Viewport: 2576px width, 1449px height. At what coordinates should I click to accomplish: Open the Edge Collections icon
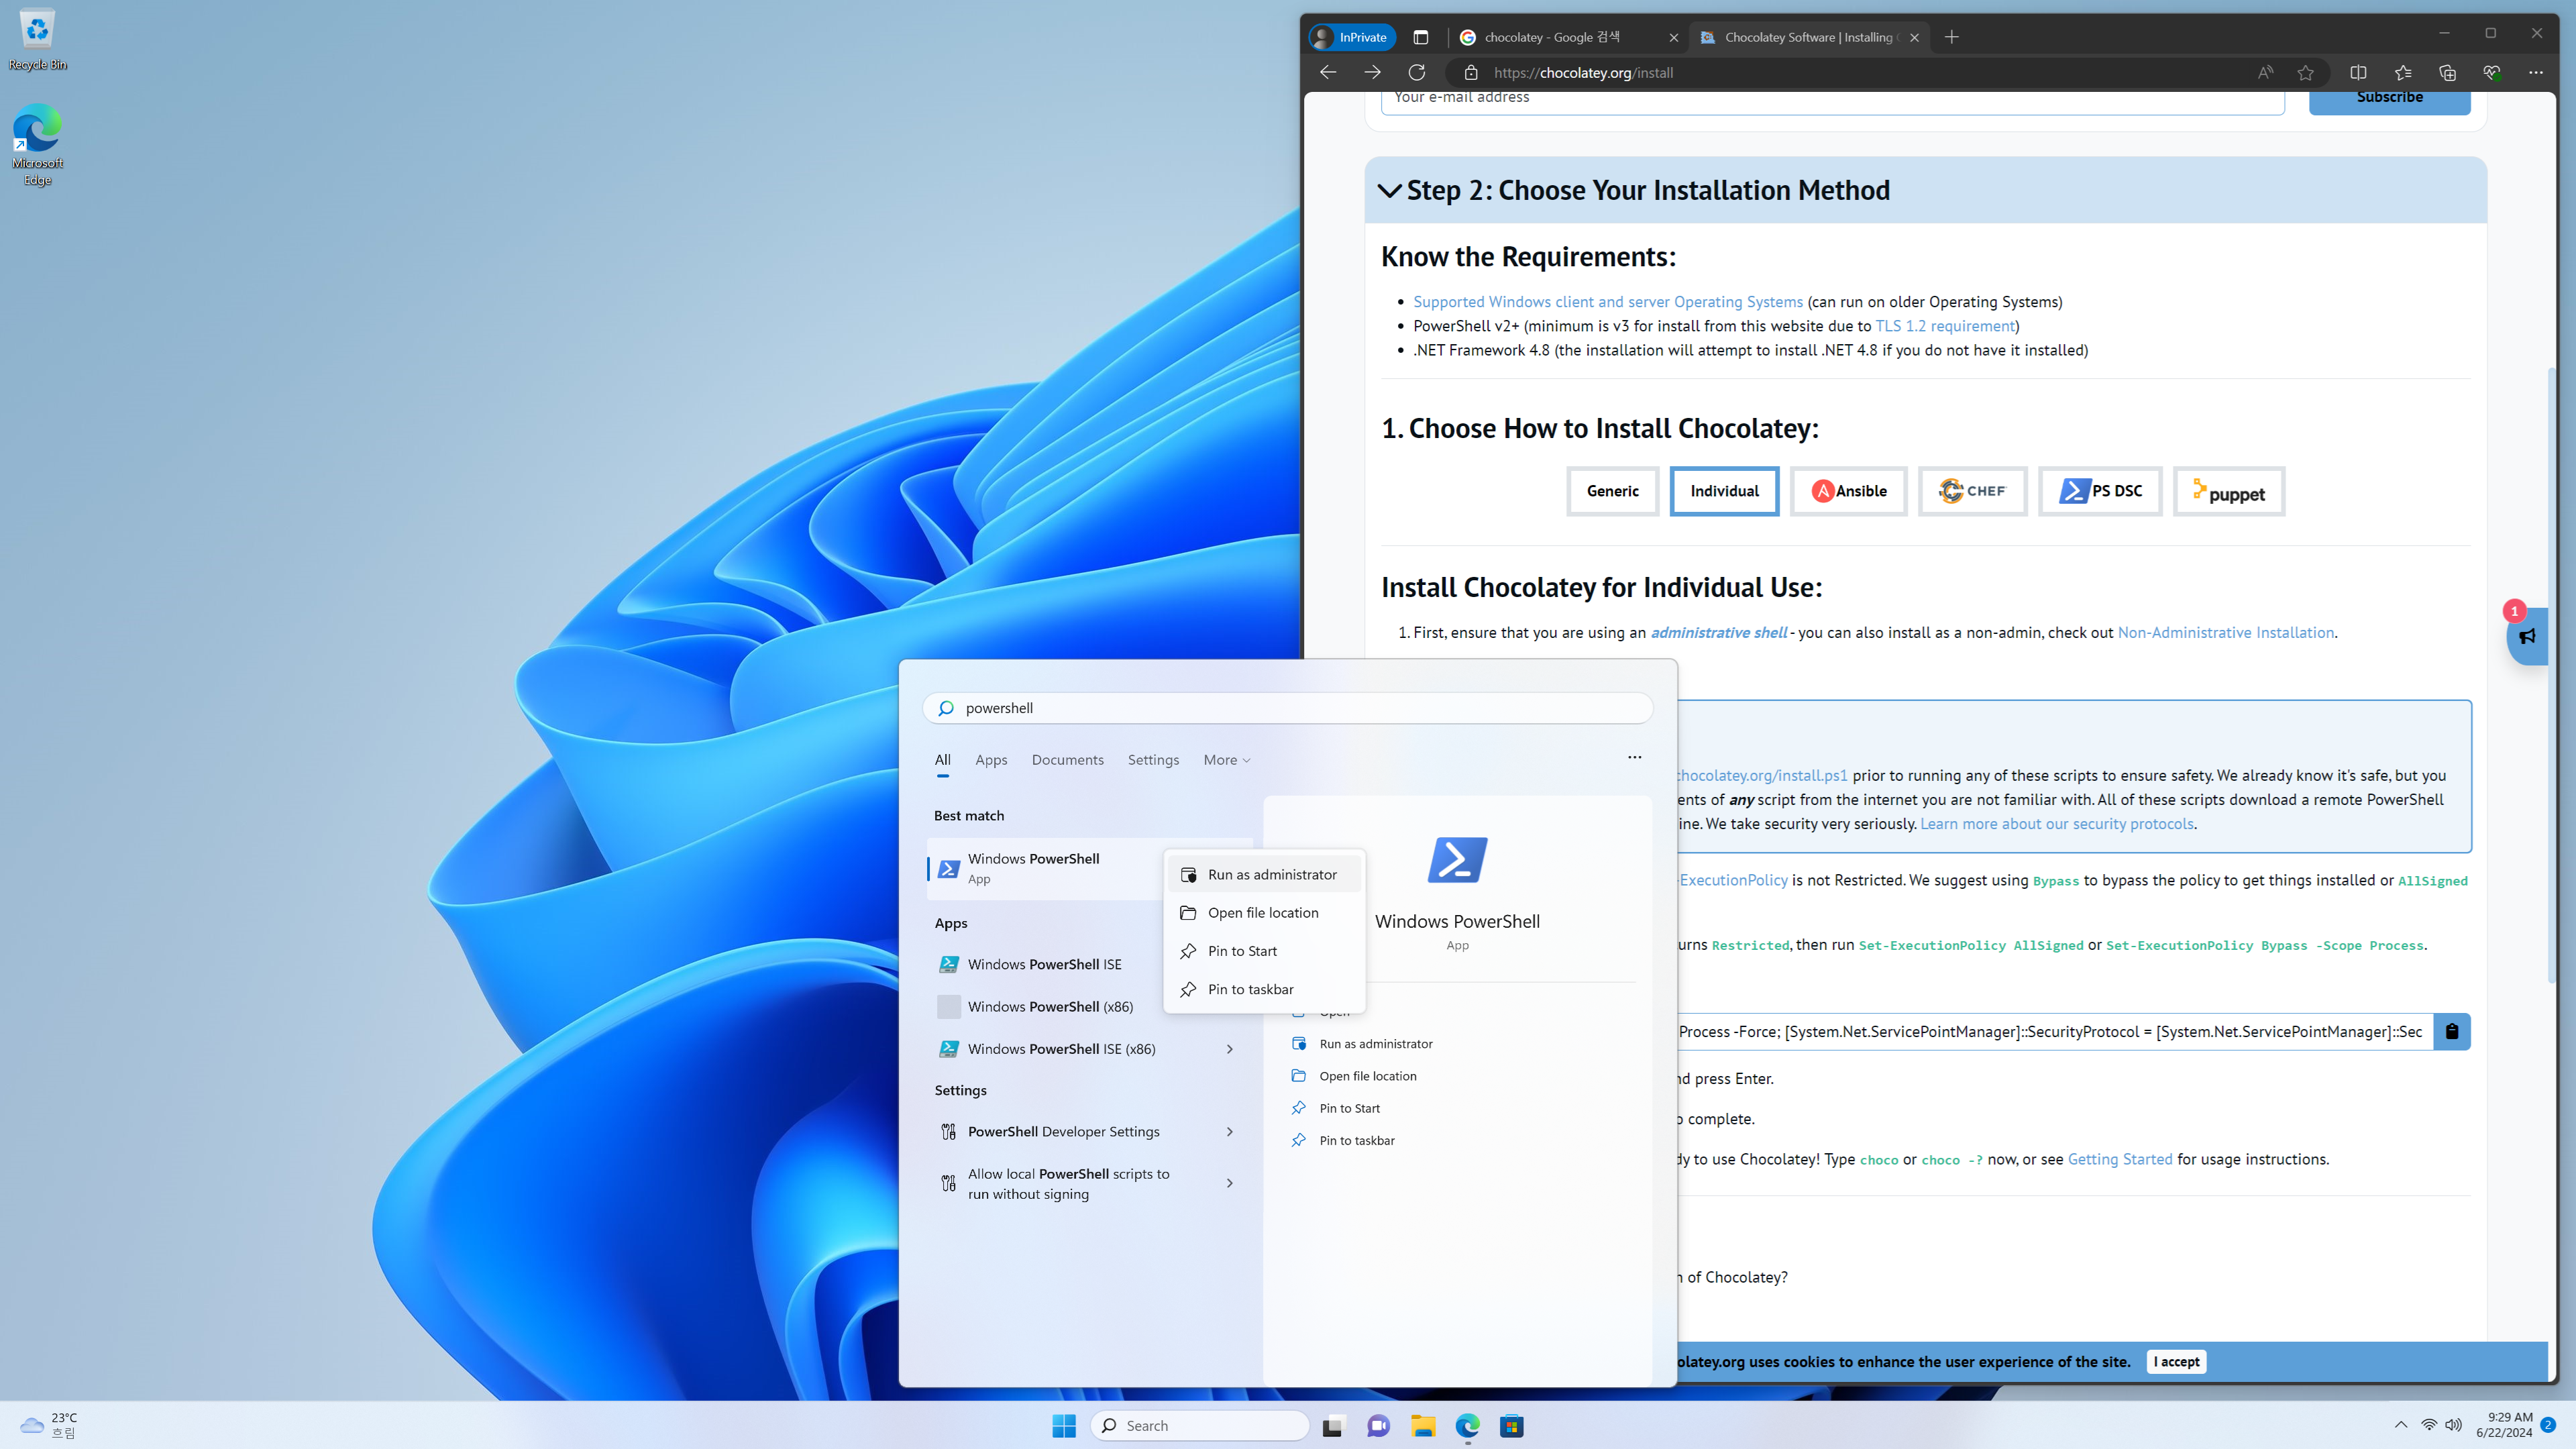(x=2447, y=72)
